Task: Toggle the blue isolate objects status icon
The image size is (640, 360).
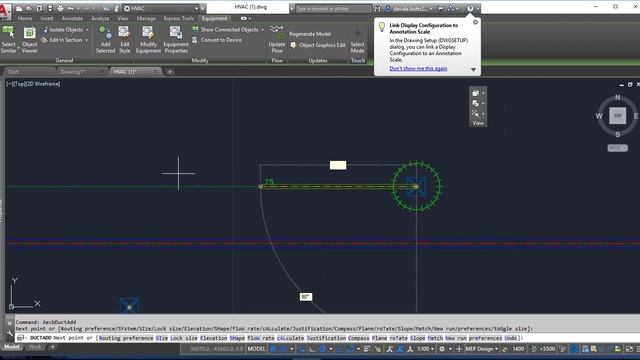Action: (574, 349)
